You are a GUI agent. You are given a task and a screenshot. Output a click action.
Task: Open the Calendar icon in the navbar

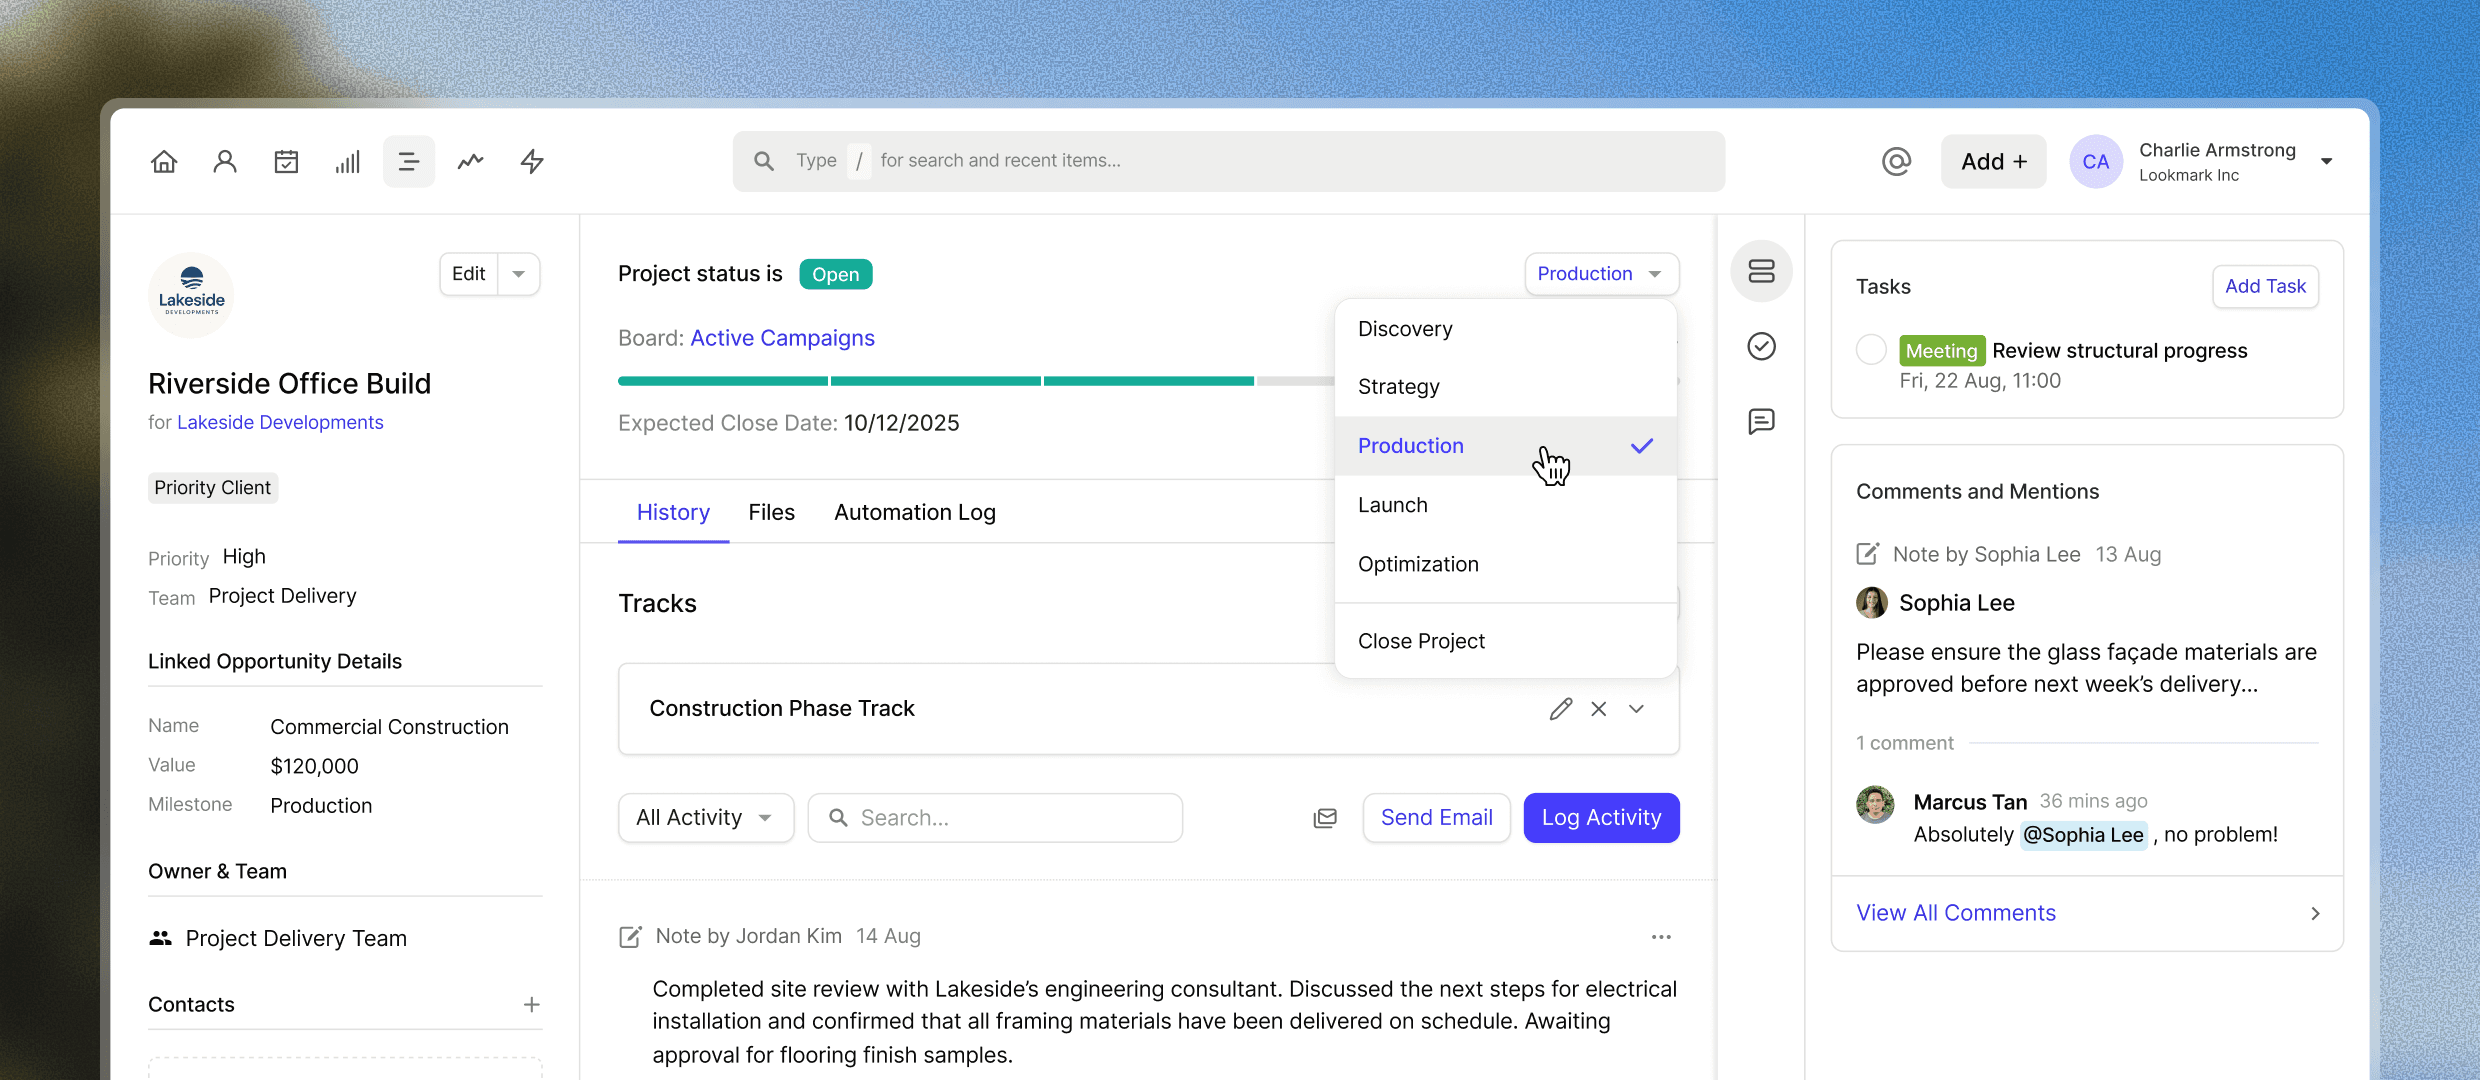[x=286, y=161]
